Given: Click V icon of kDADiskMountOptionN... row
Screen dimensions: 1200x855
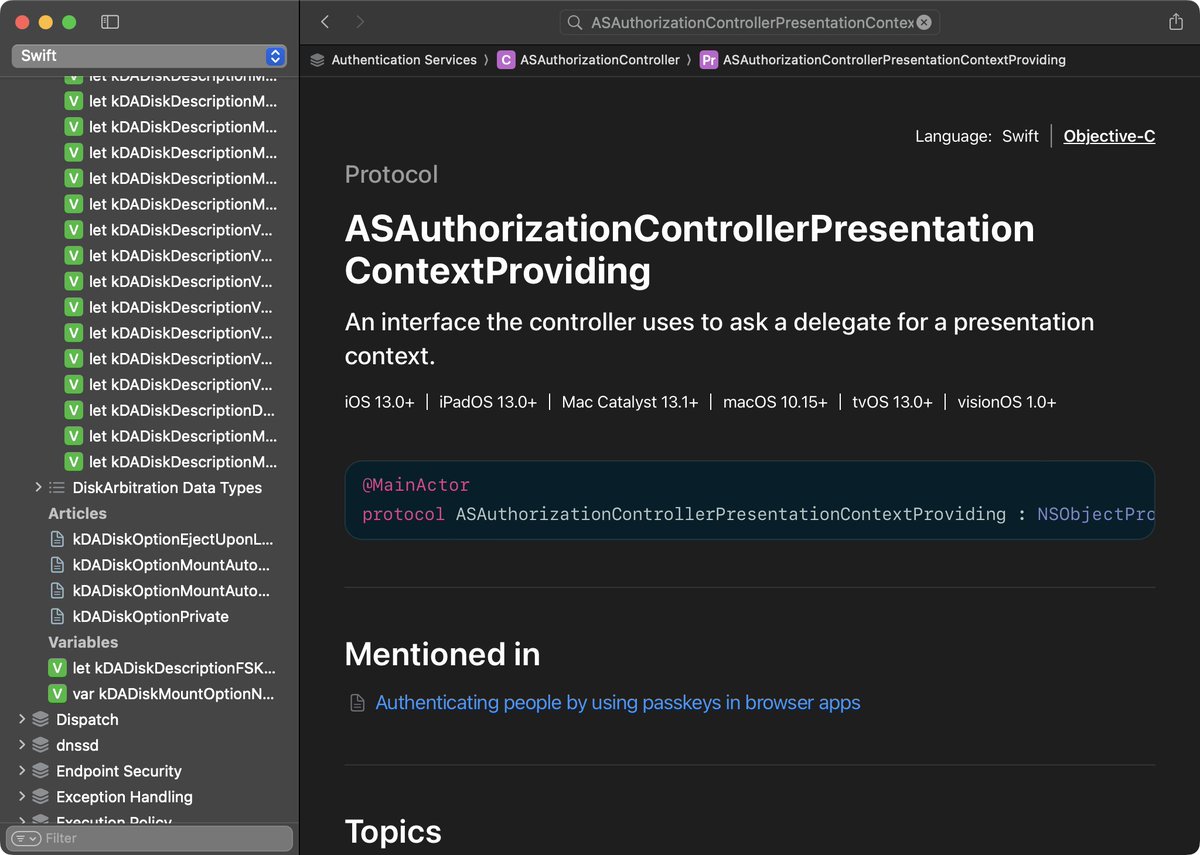Looking at the screenshot, I should tap(57, 694).
